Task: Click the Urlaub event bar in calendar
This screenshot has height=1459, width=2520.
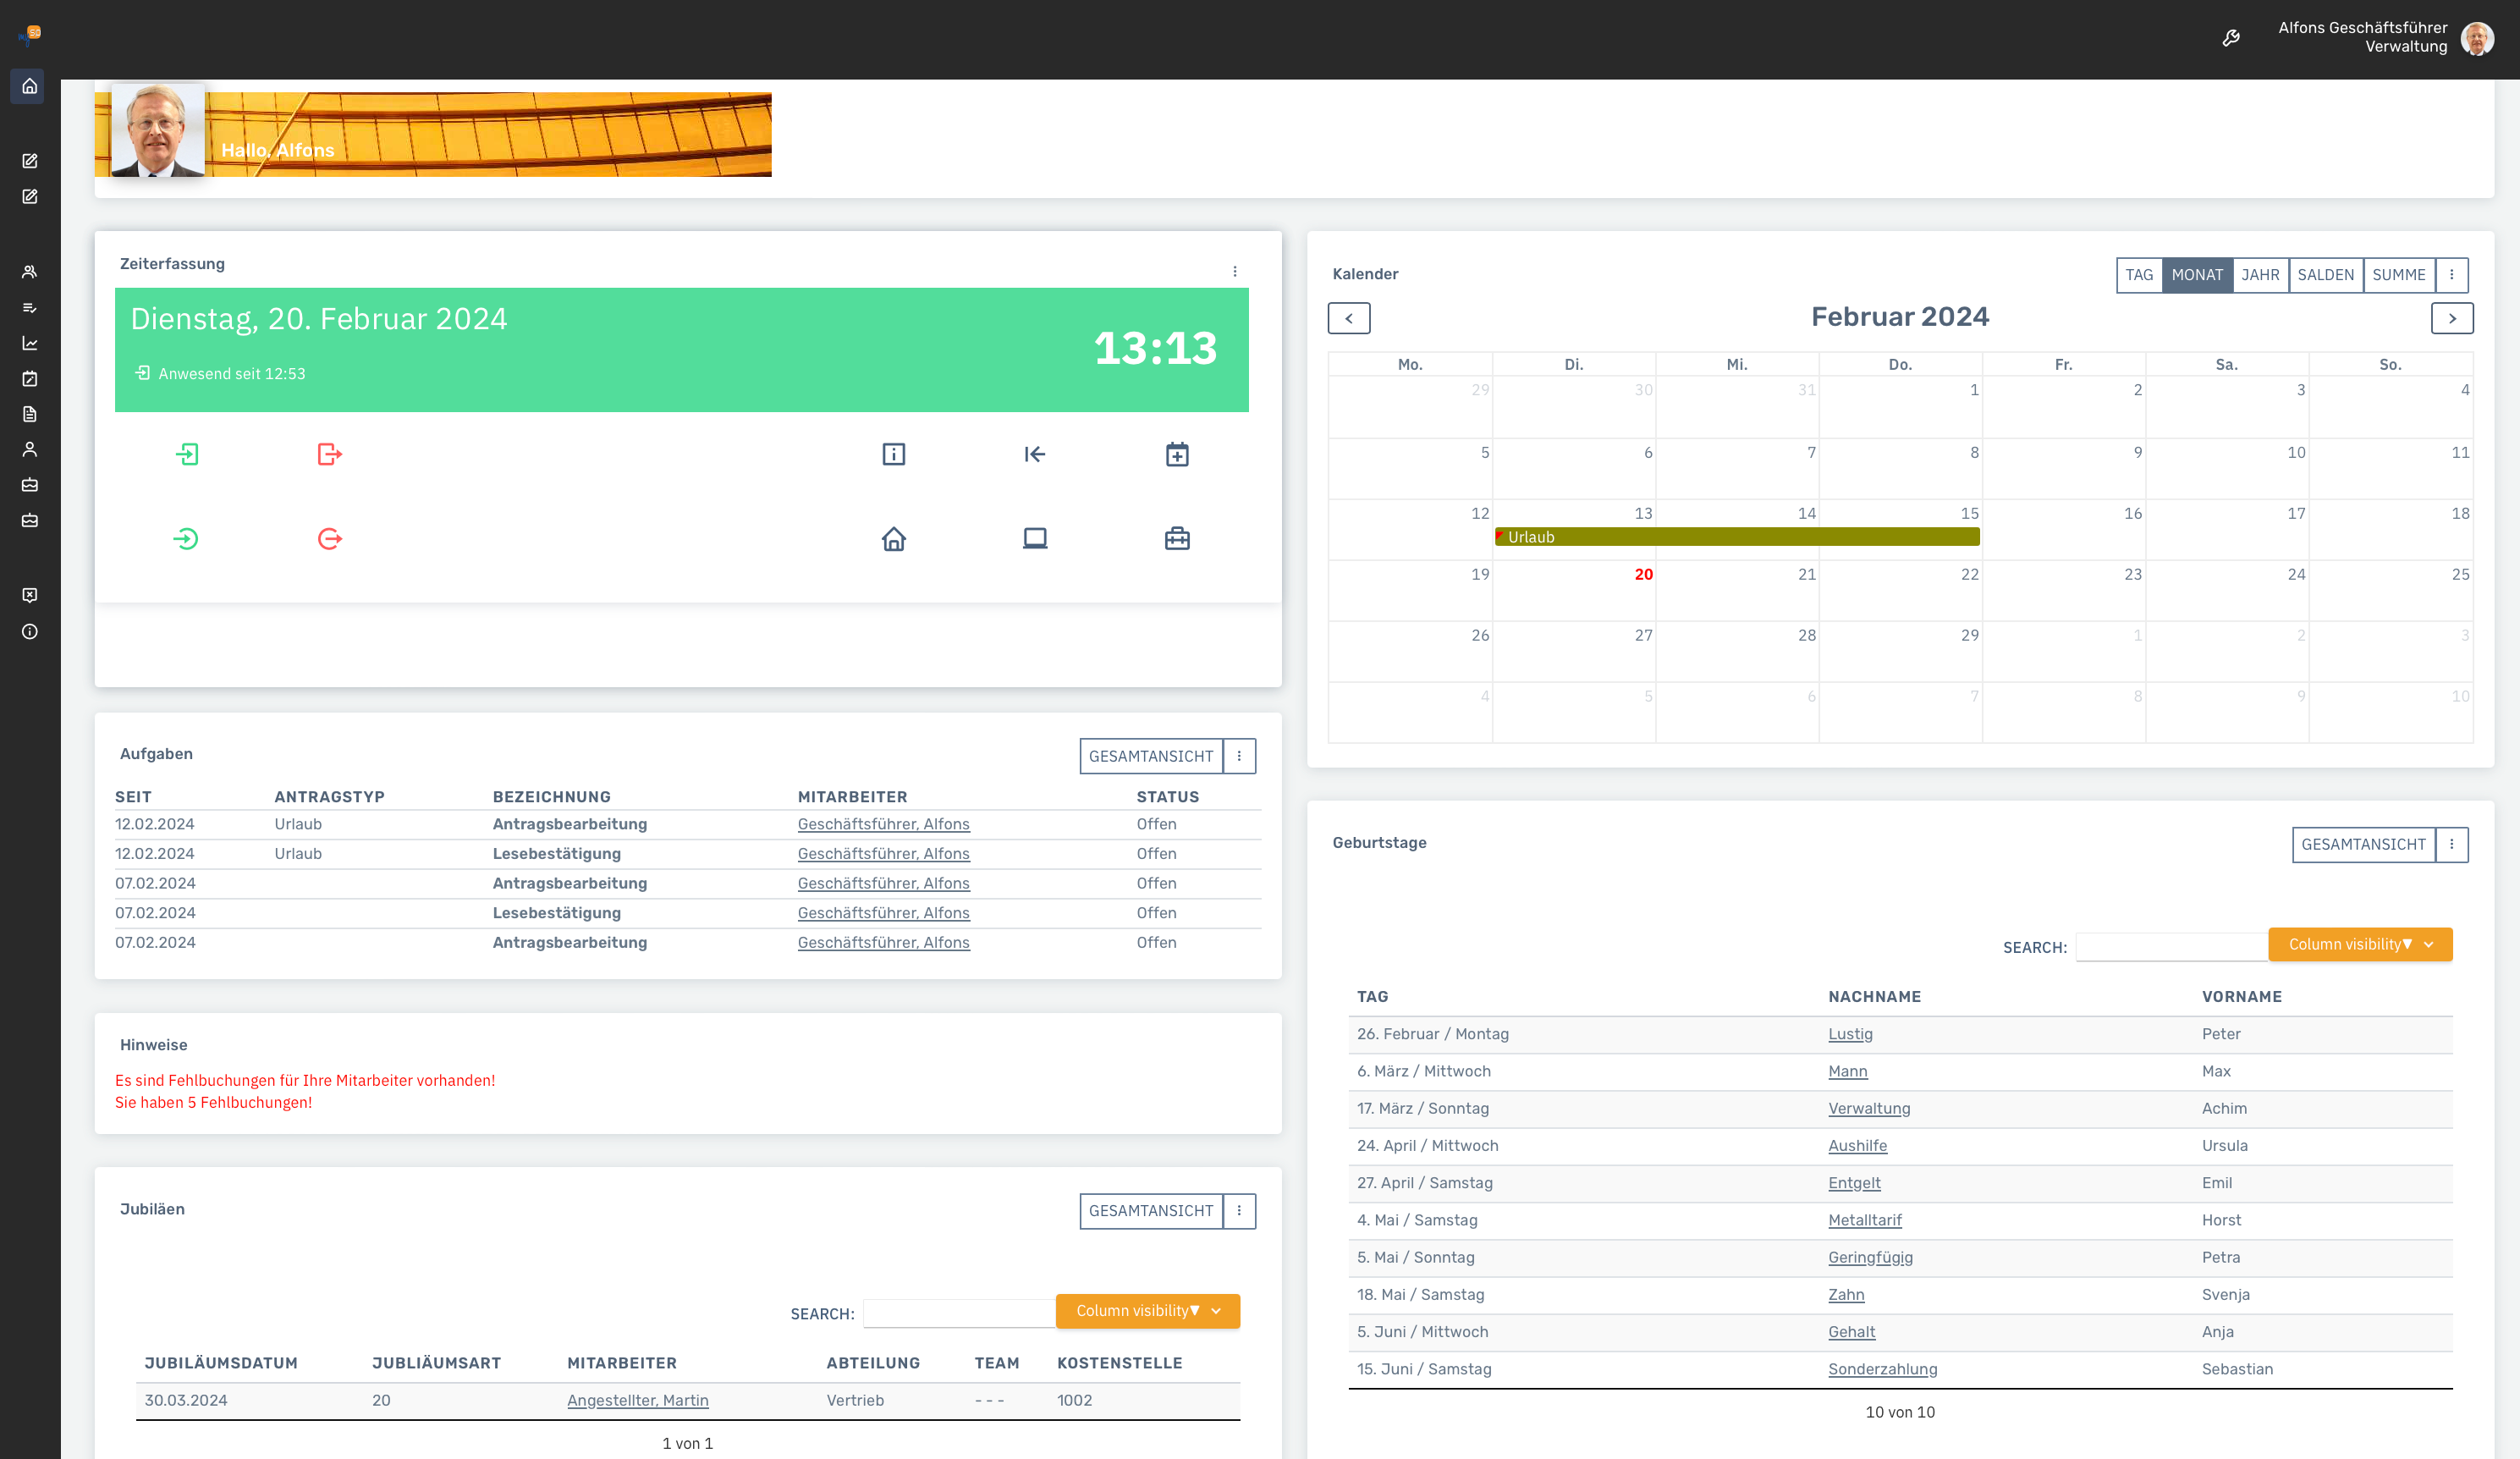Action: click(1736, 537)
